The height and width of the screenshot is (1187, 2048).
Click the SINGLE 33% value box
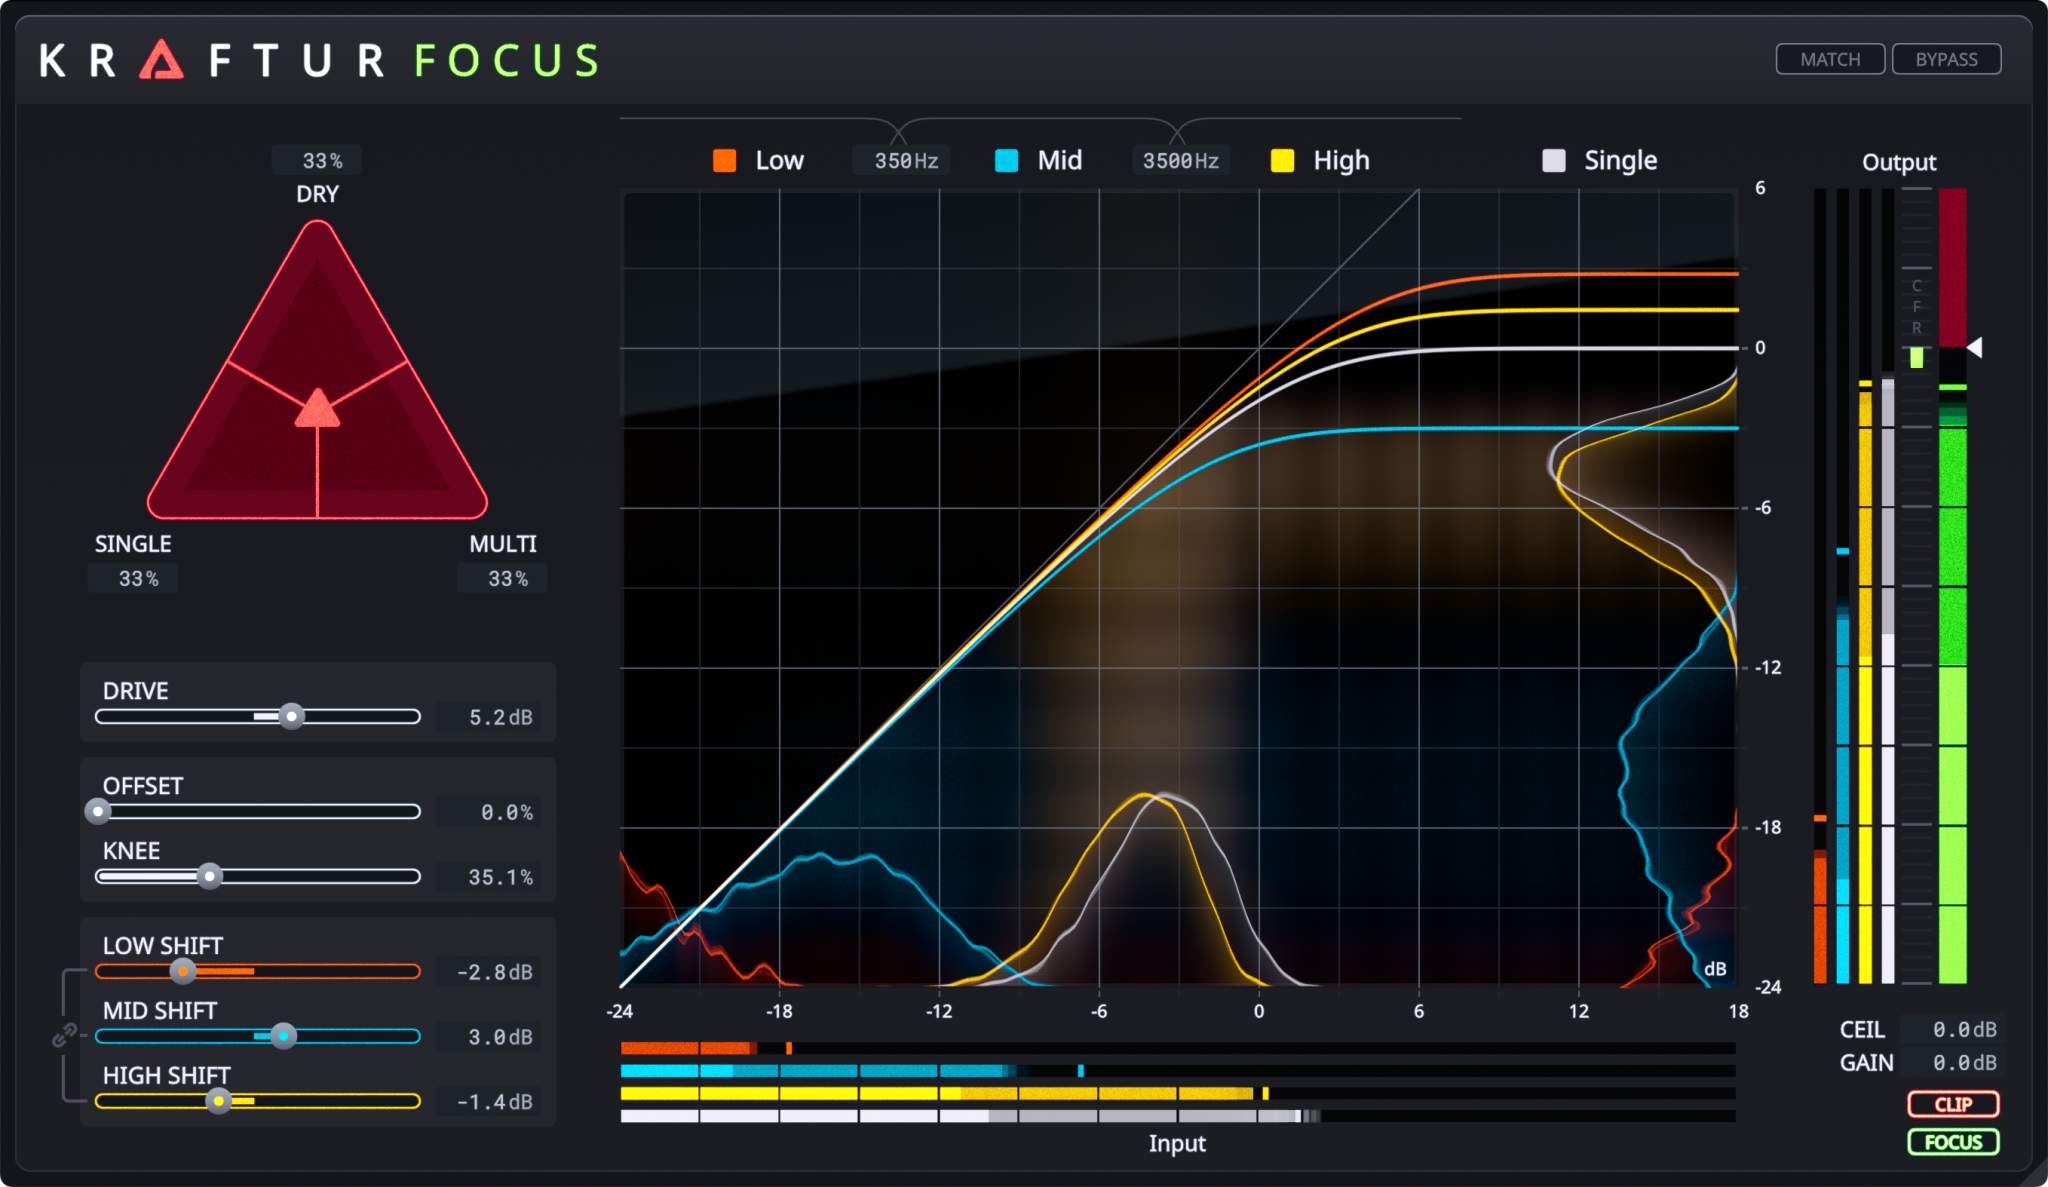133,578
